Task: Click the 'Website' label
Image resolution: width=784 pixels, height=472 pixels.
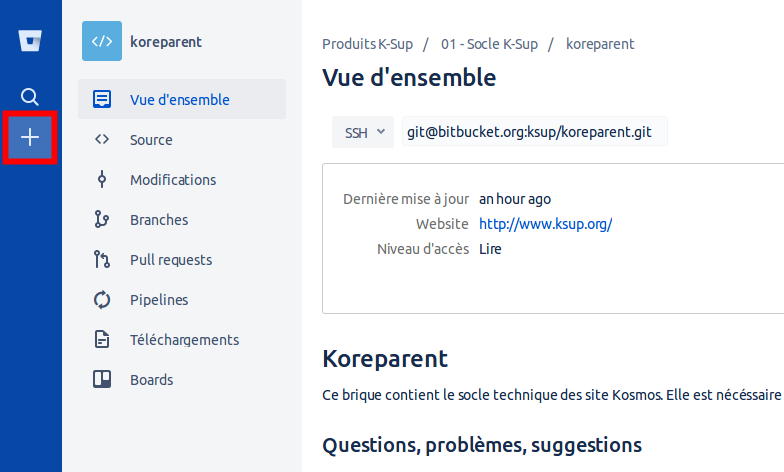Action: (x=442, y=224)
